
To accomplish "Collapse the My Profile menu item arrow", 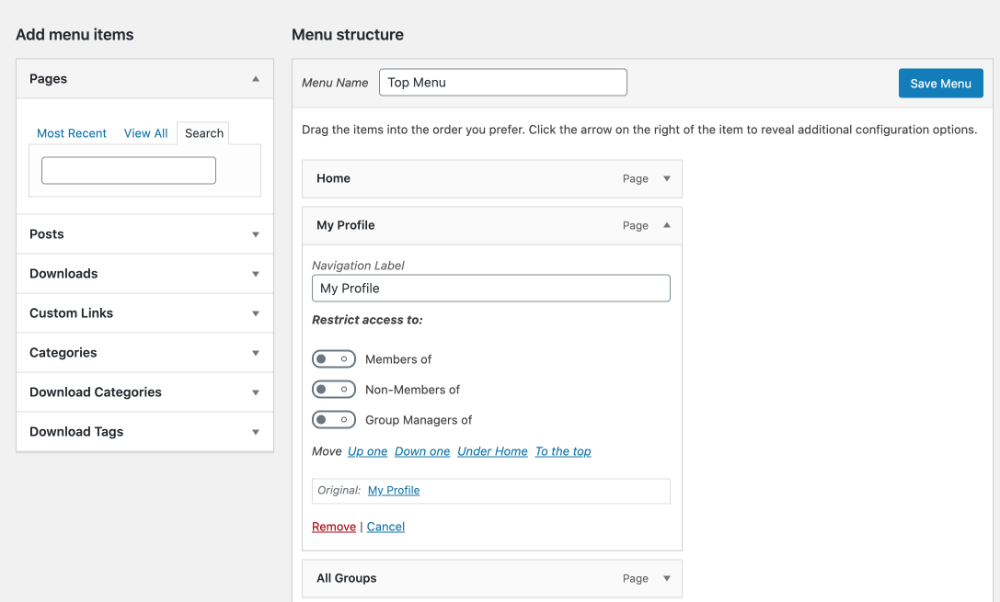I will pos(667,225).
